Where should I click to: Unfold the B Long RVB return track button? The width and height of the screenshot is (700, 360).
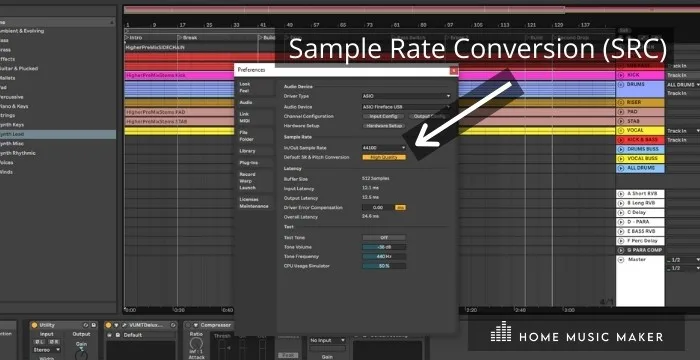coord(621,203)
